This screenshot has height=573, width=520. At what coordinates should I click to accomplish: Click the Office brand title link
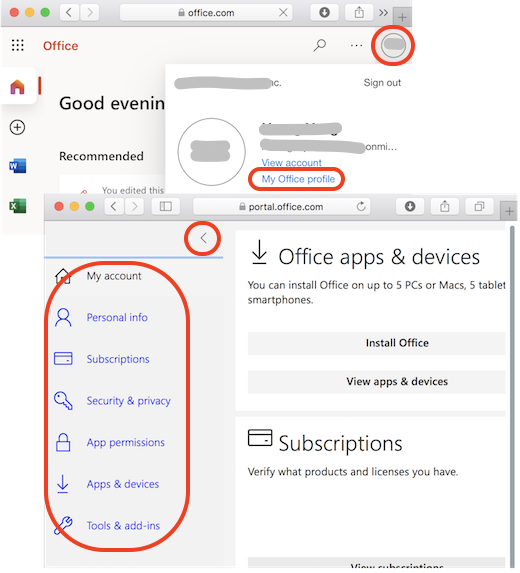coord(60,46)
